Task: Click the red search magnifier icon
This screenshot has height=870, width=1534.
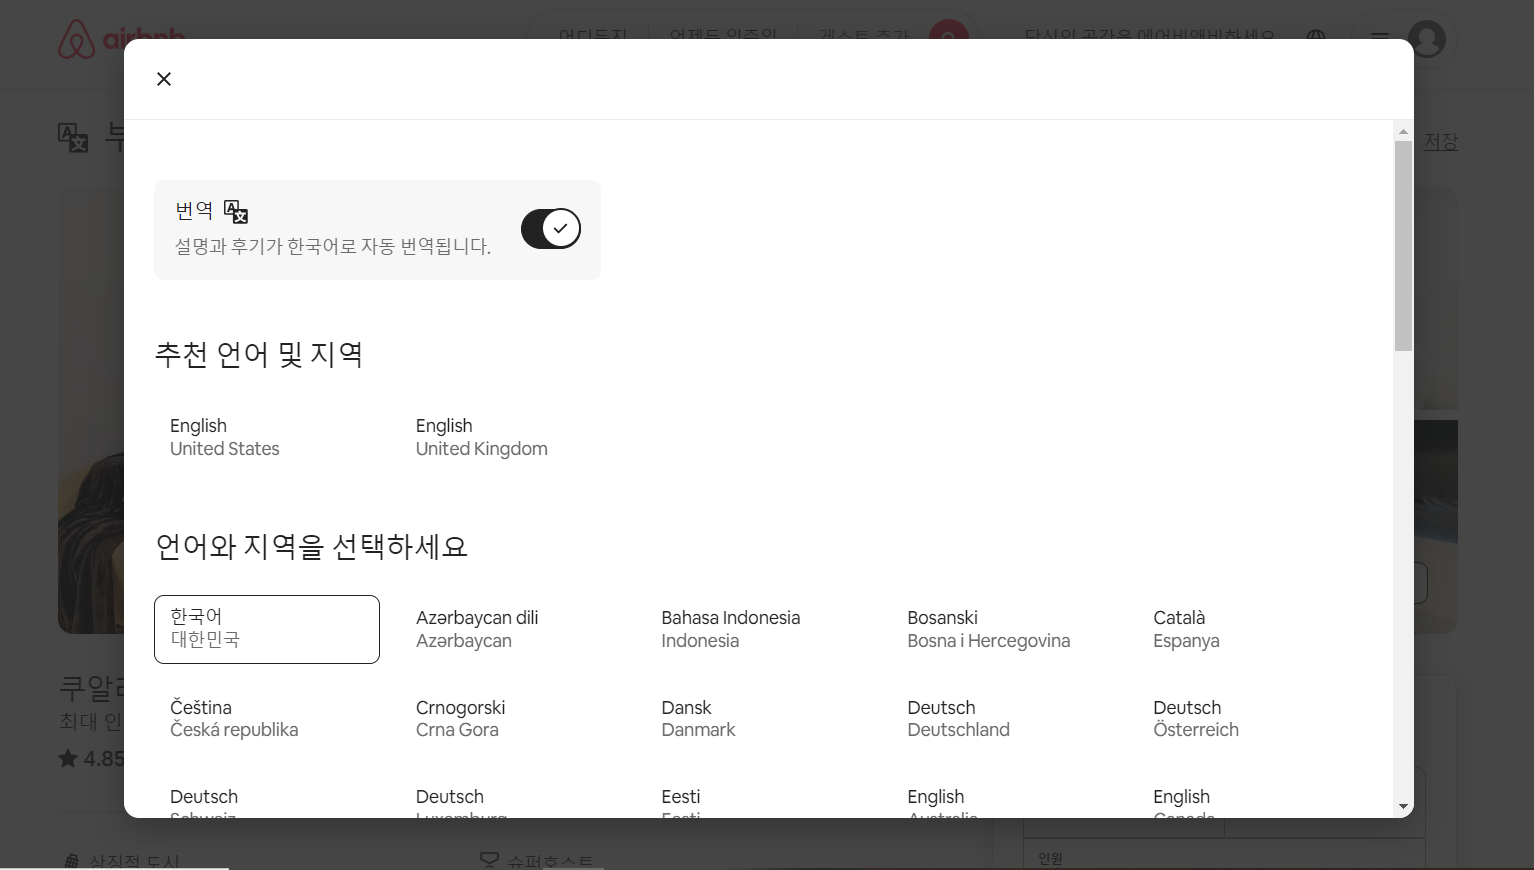Action: 947,38
